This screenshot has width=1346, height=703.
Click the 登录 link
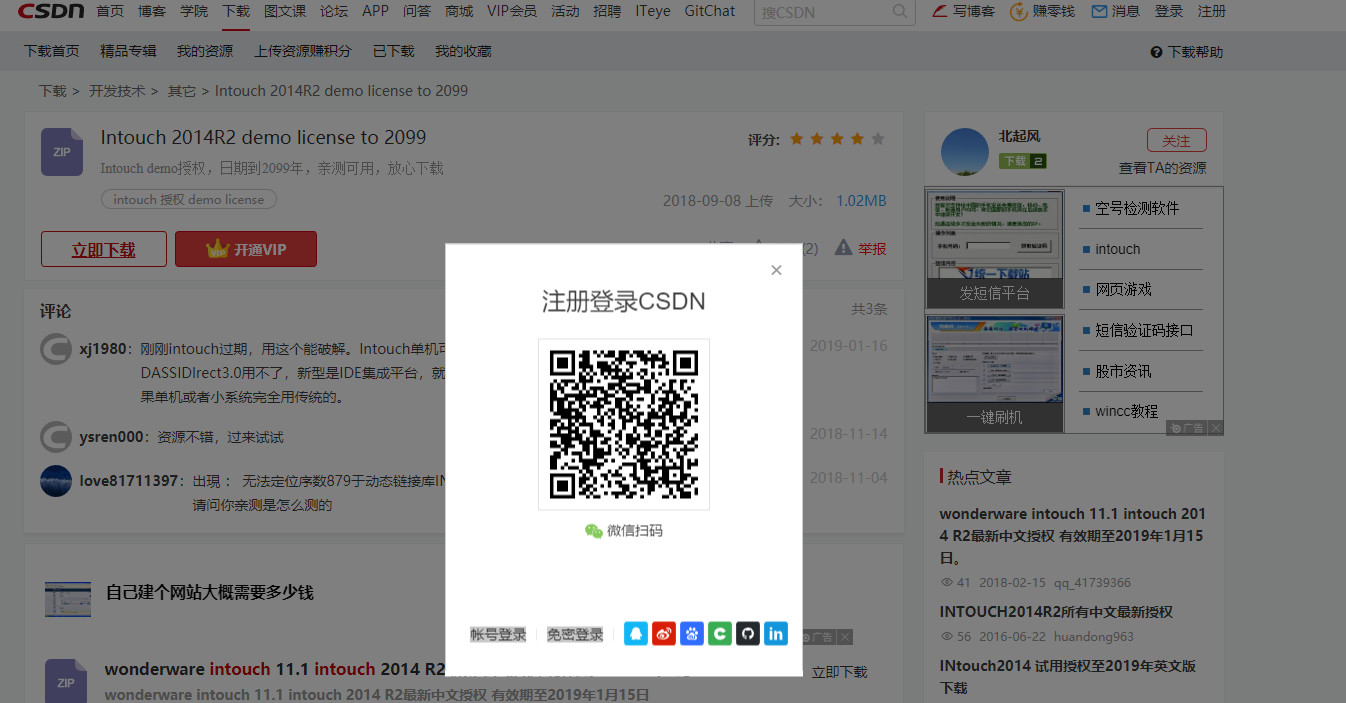tap(1169, 12)
